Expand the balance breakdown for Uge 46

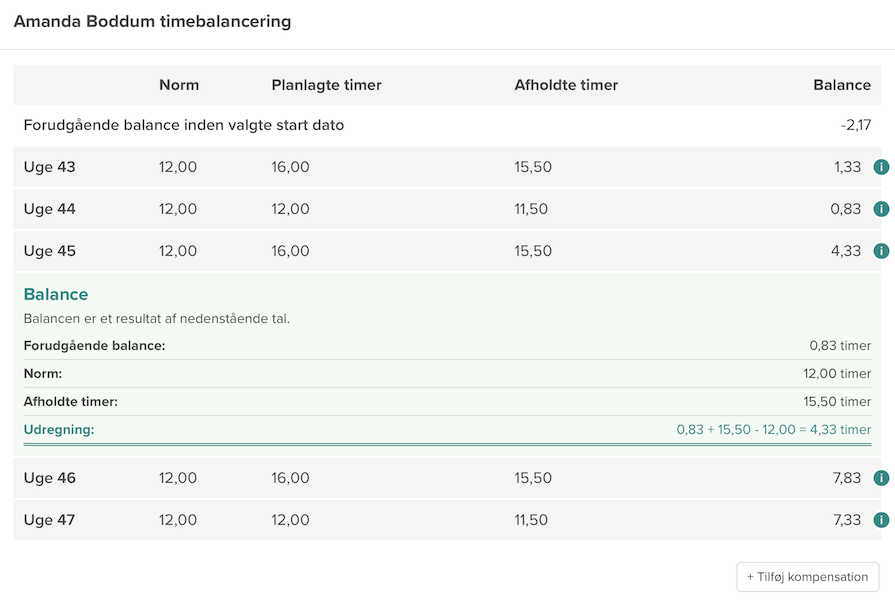coord(881,478)
